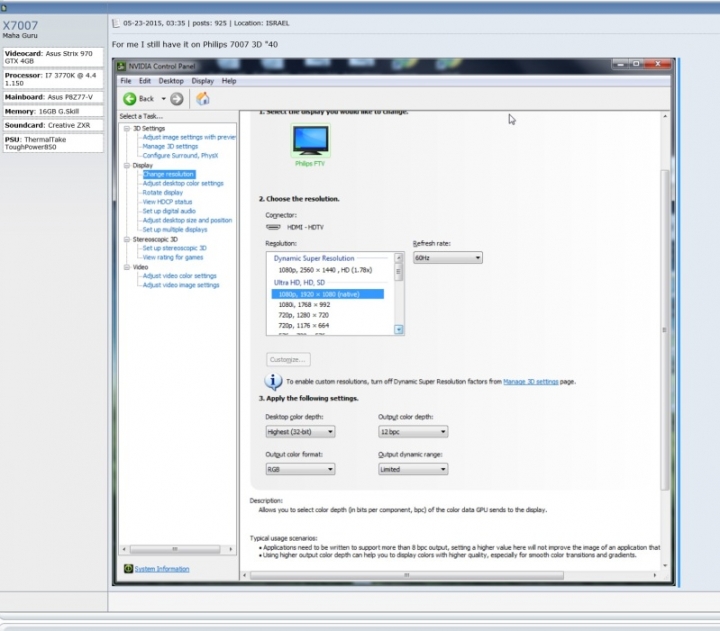This screenshot has width=720, height=631.
Task: Open the Display menu
Action: coord(202,81)
